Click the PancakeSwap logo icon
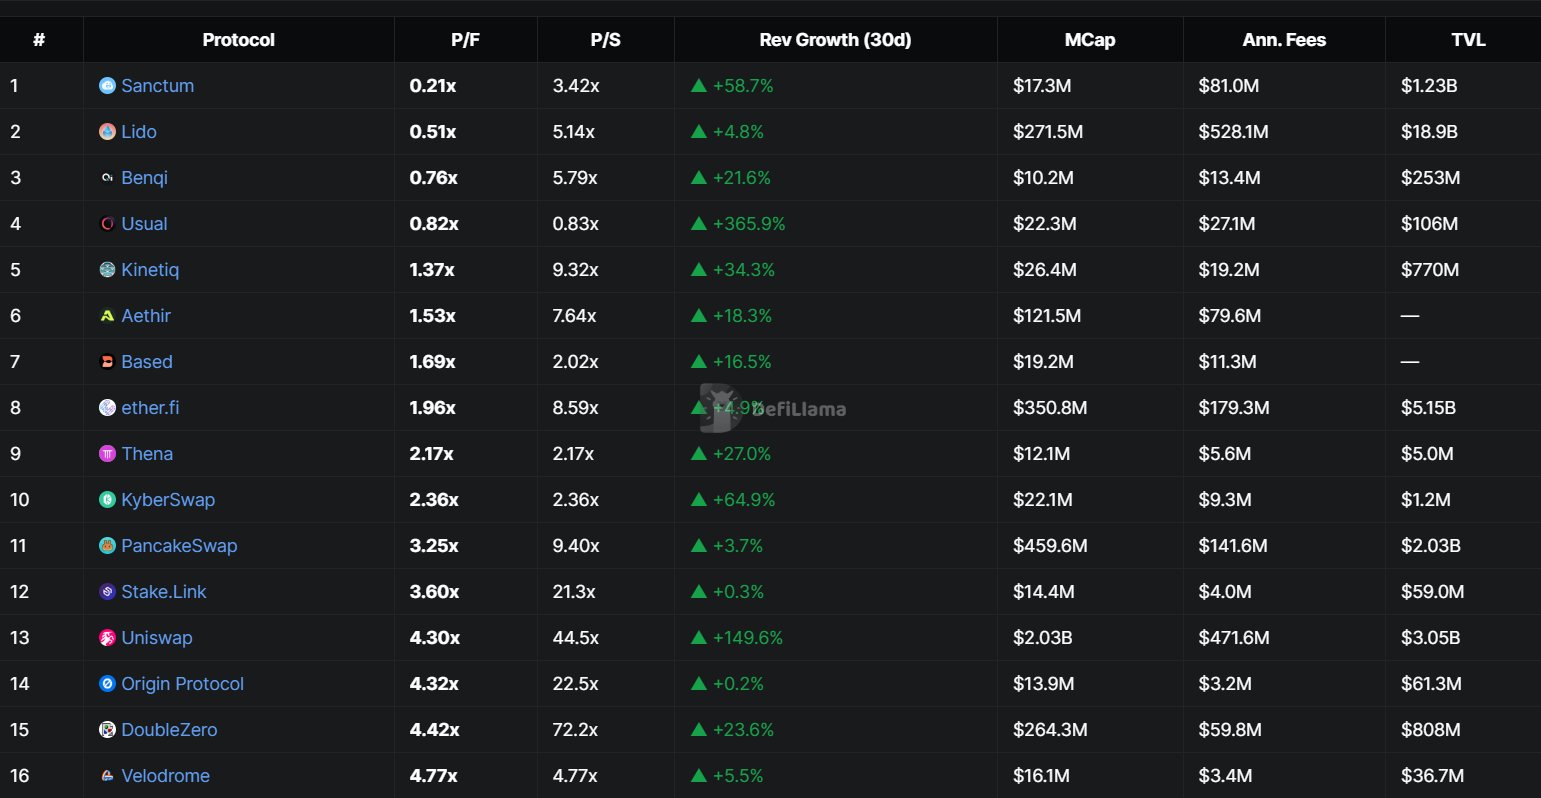 tap(107, 546)
